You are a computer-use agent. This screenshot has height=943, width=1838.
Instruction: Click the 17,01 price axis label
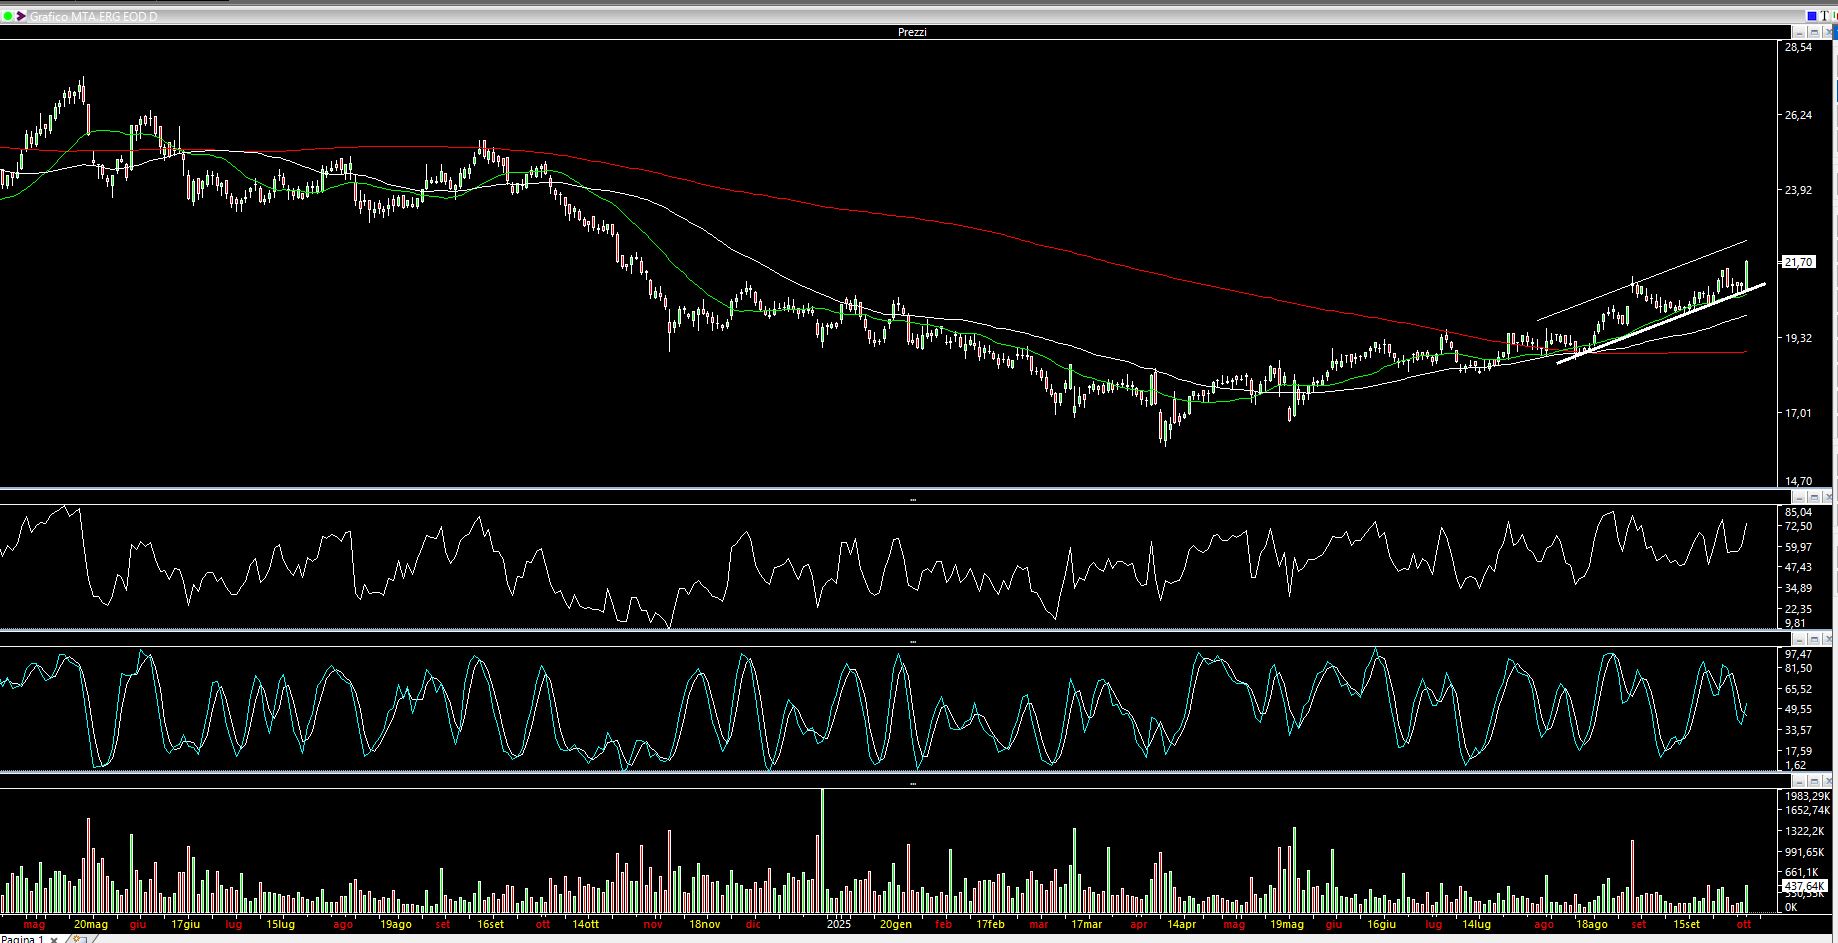point(1798,413)
